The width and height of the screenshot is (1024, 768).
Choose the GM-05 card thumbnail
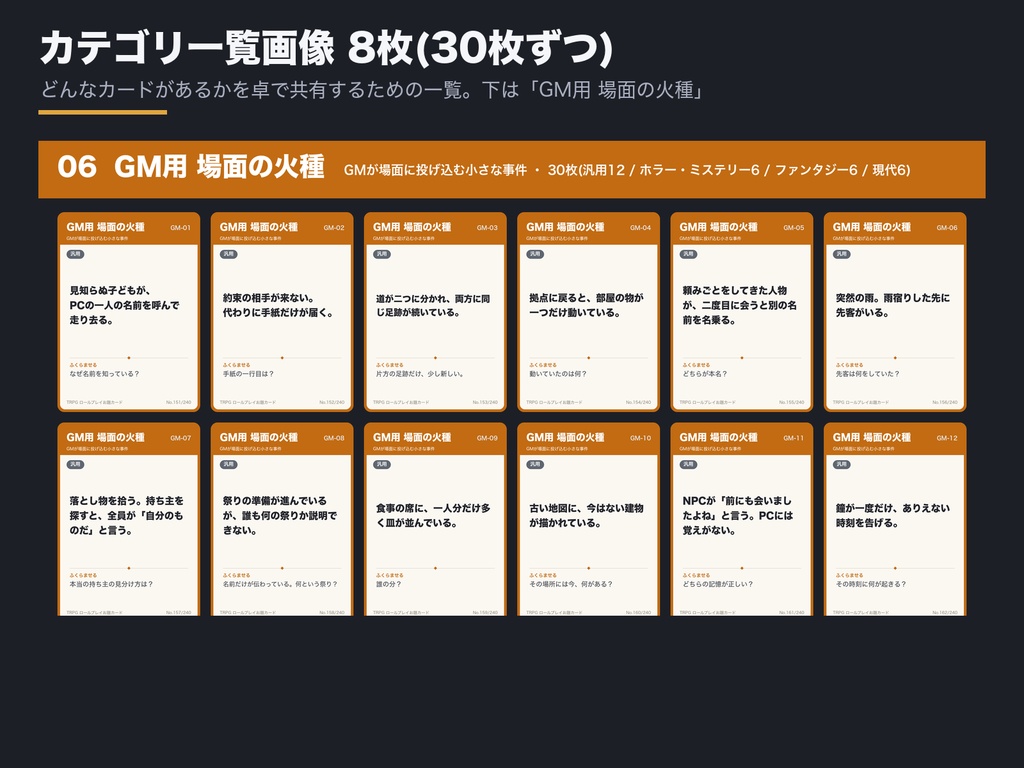(x=742, y=312)
